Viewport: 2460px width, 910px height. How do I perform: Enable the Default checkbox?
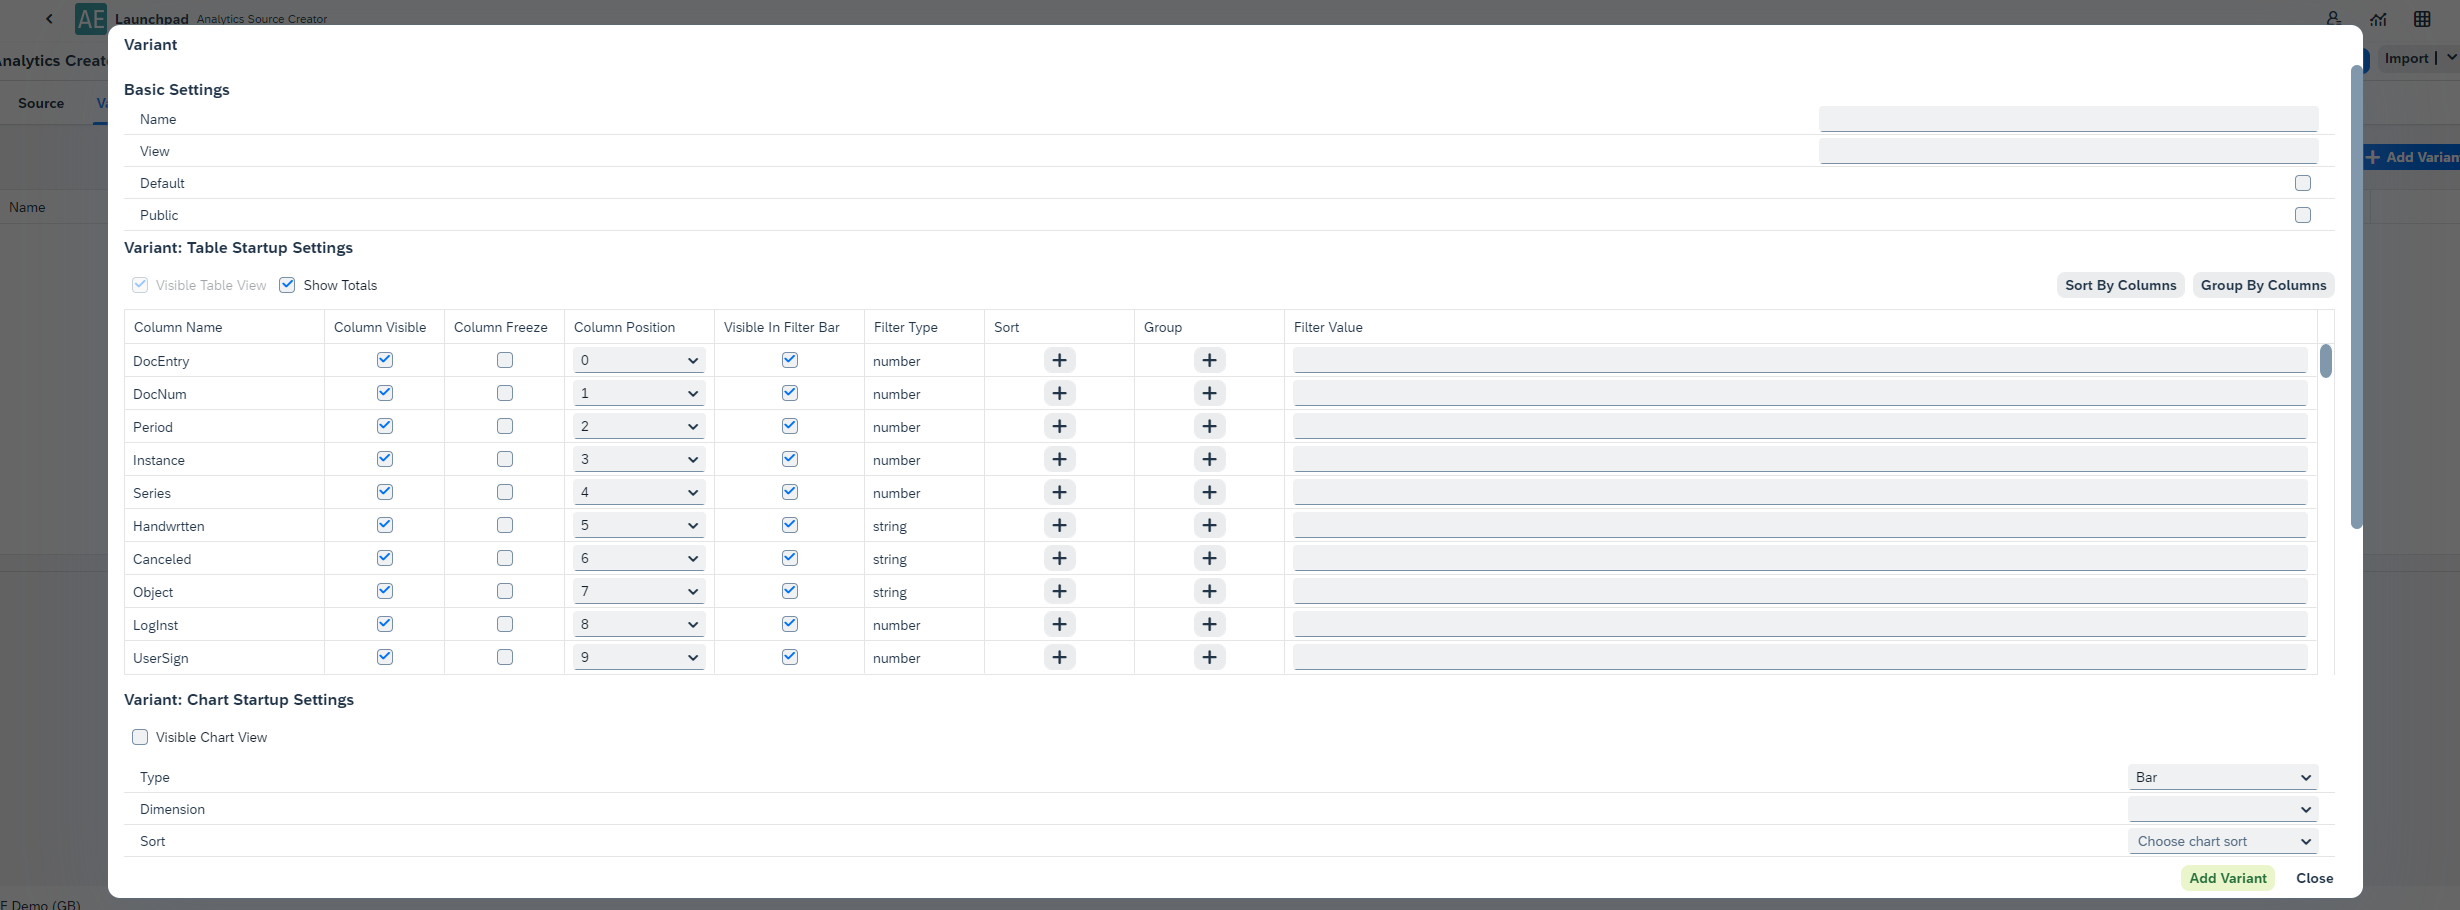coord(2303,183)
